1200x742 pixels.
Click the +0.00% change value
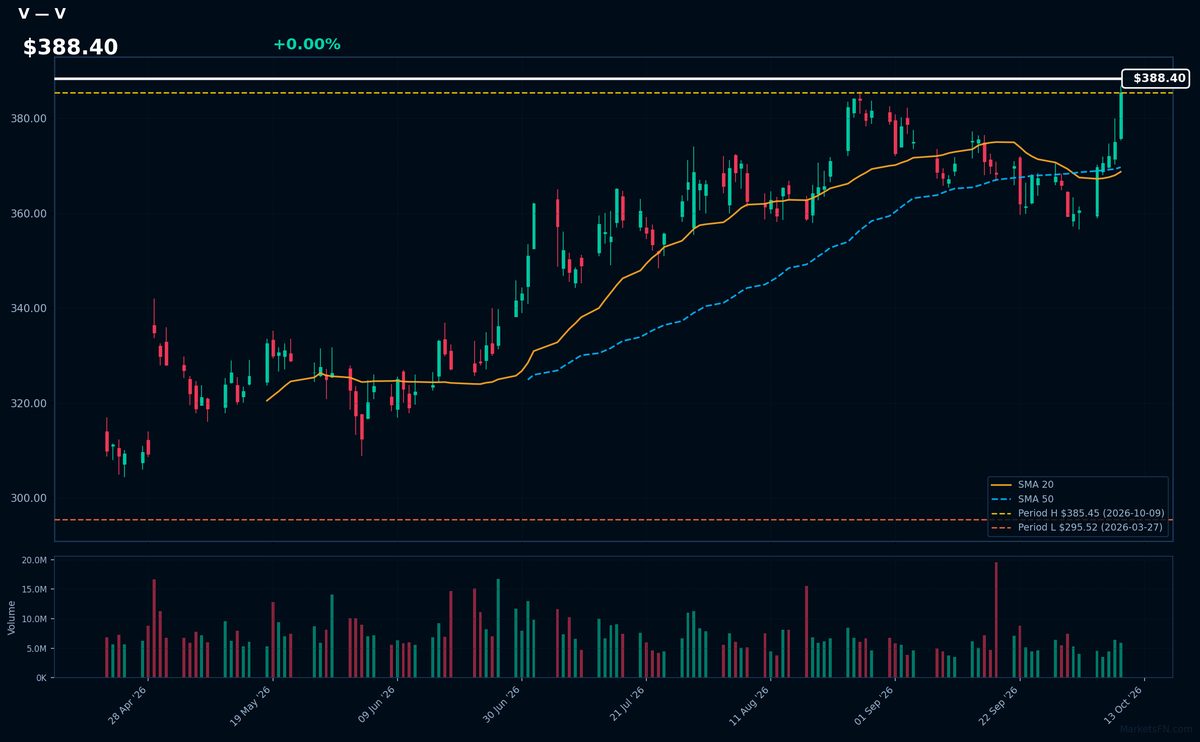[307, 44]
